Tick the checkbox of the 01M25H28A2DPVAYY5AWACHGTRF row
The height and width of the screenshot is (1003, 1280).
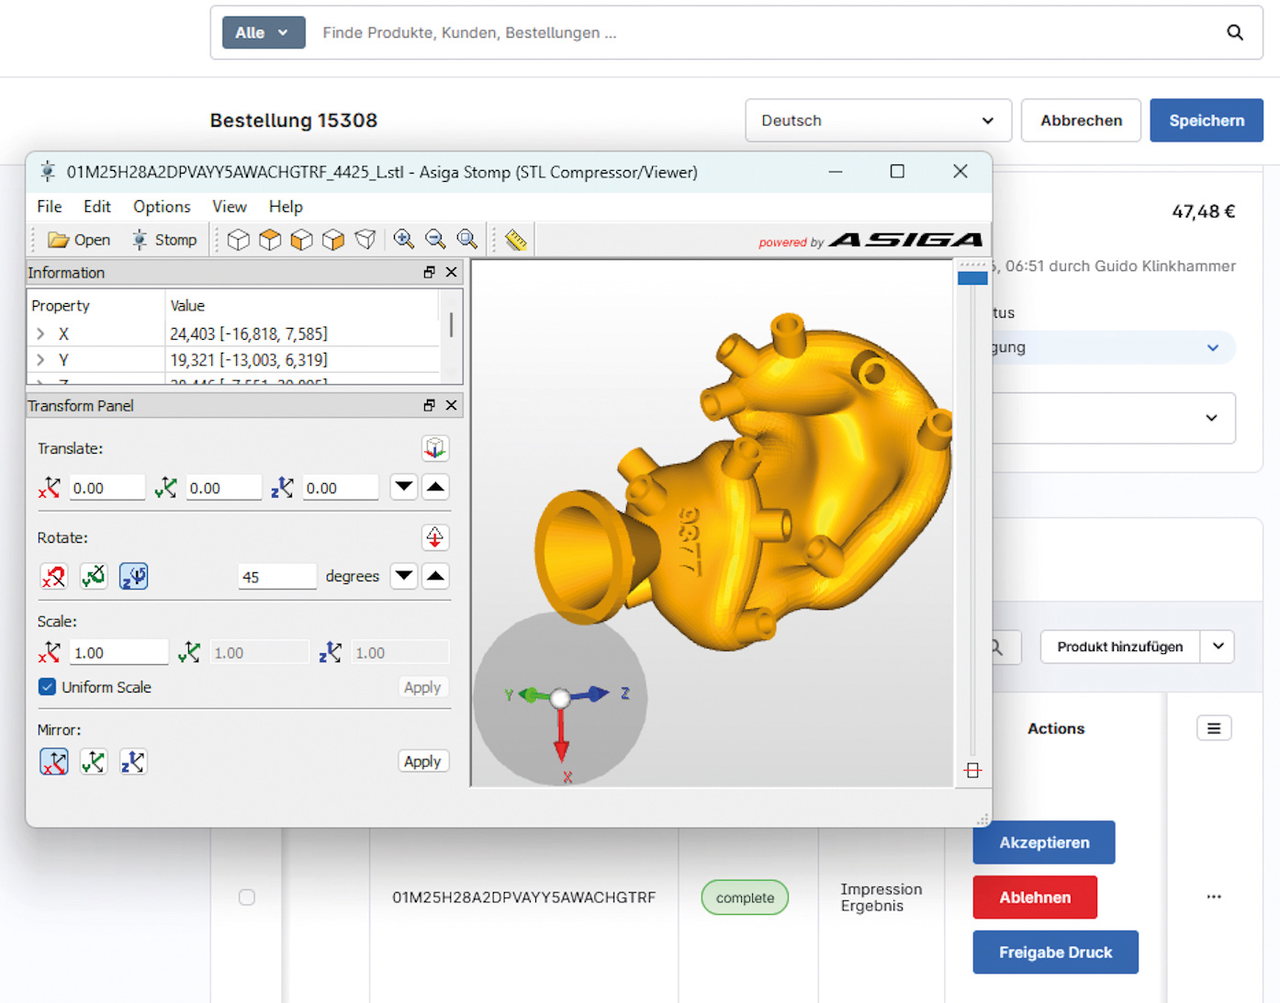point(247,897)
